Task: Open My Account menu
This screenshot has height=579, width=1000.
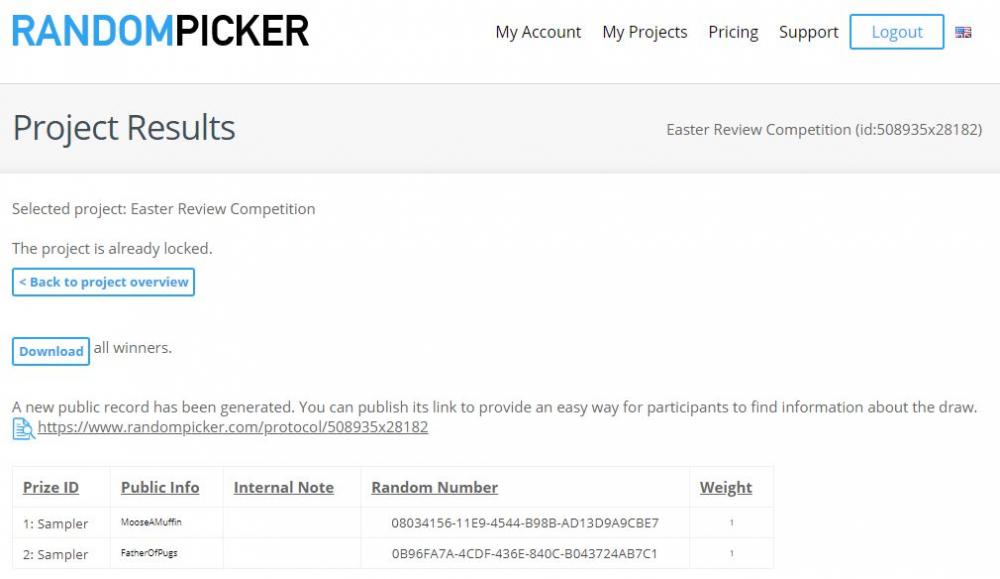Action: pos(538,32)
